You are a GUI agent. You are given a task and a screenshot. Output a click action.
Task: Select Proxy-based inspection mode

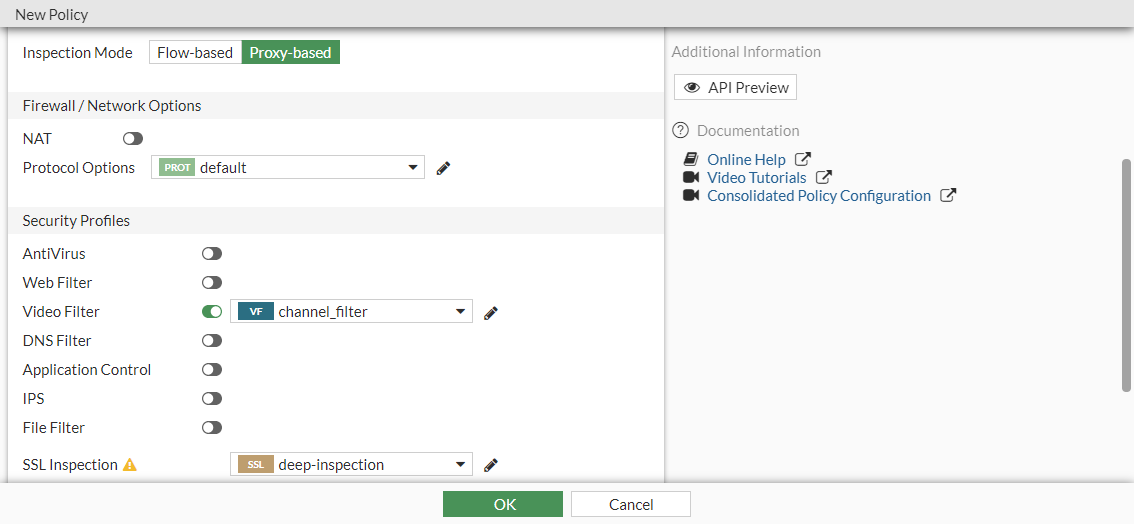290,53
